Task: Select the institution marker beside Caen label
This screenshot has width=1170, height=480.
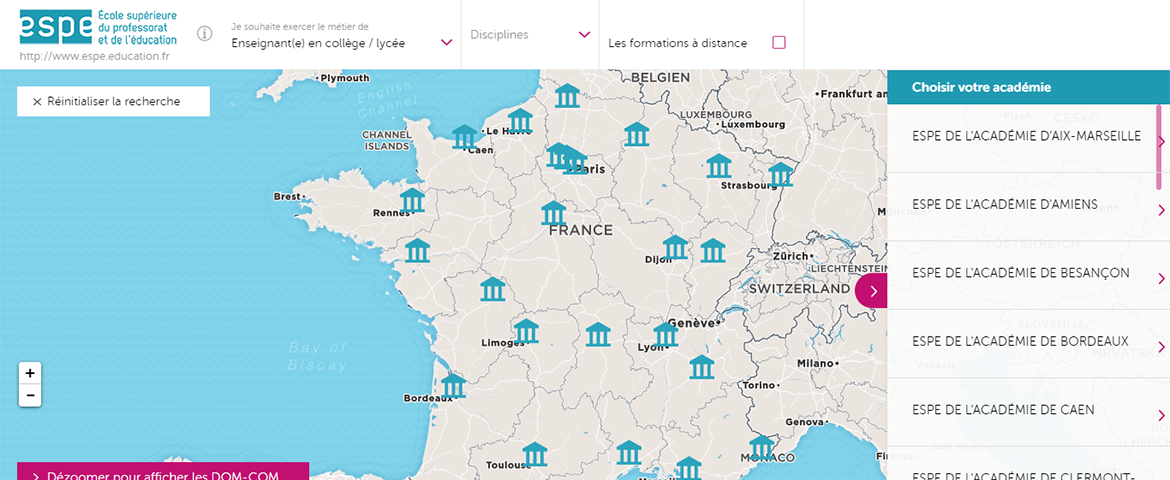Action: tap(464, 137)
